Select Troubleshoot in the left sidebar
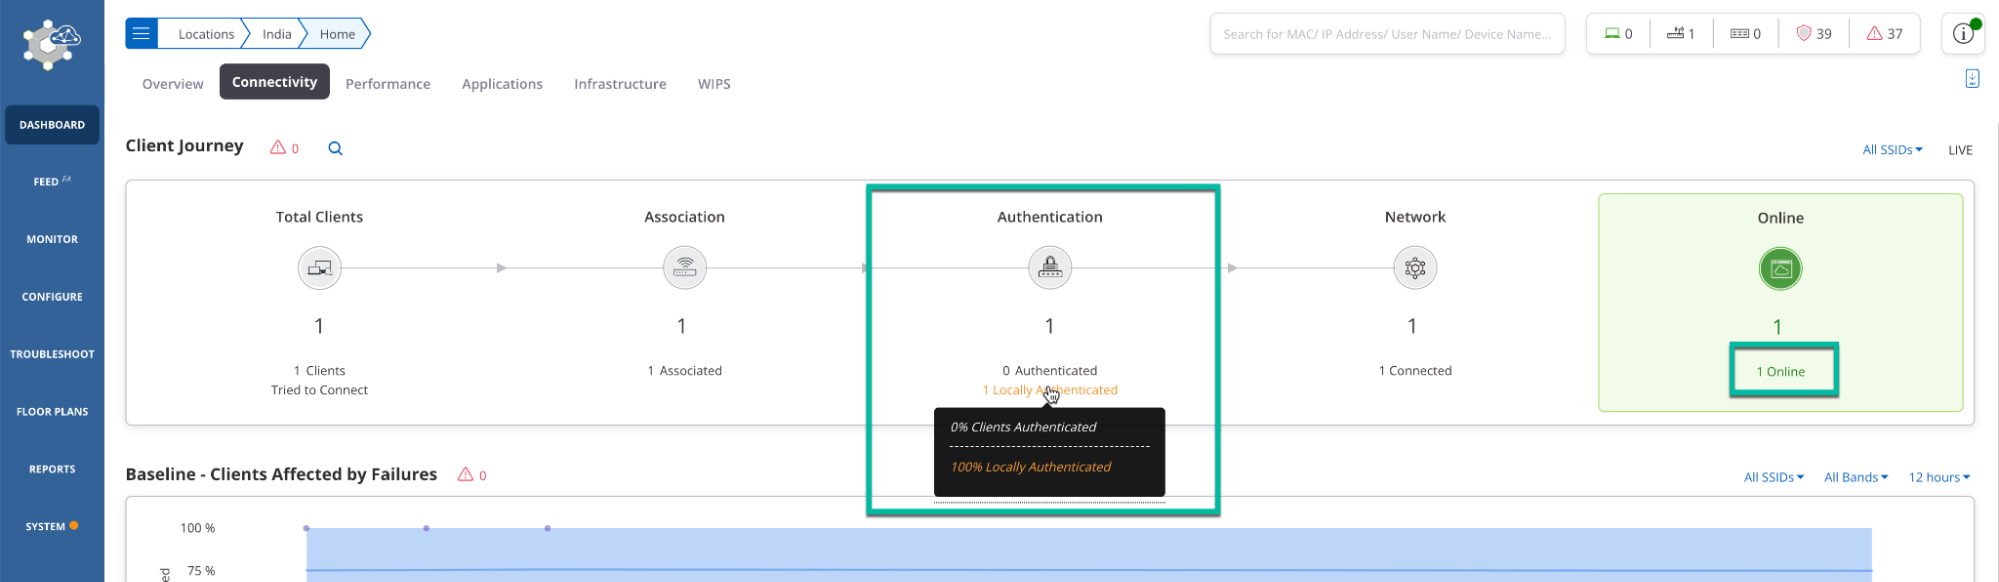 pyautogui.click(x=52, y=354)
